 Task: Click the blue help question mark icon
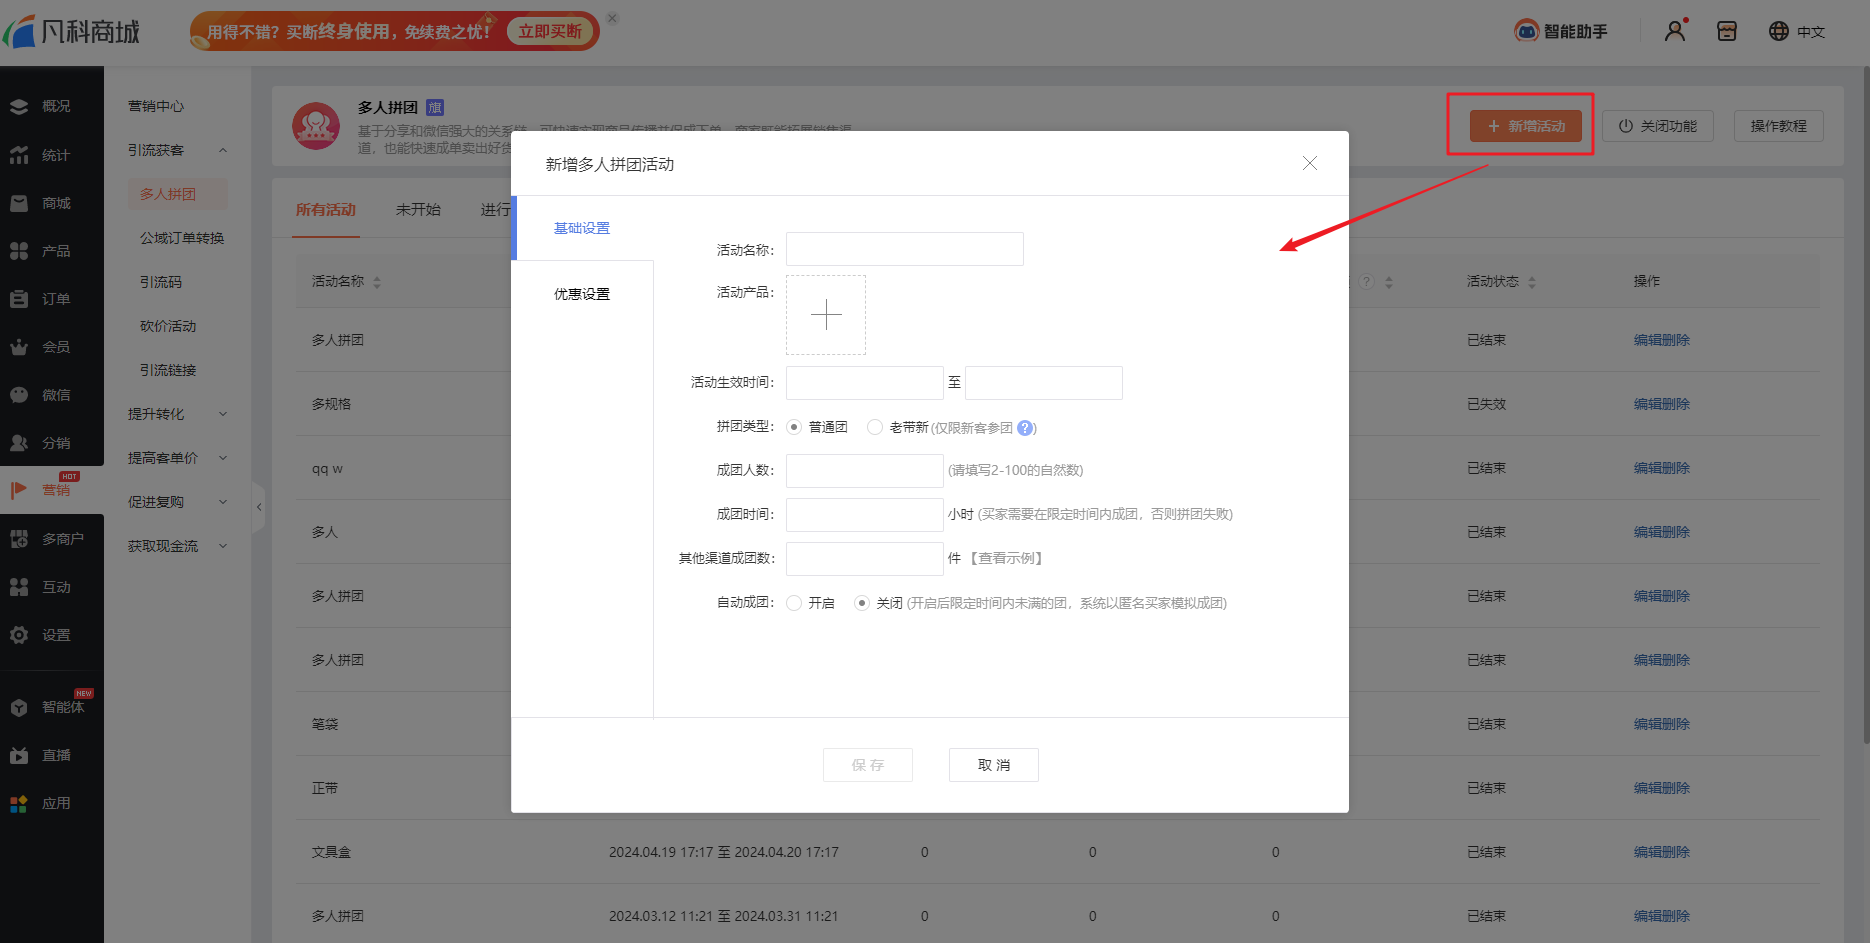pyautogui.click(x=1025, y=428)
